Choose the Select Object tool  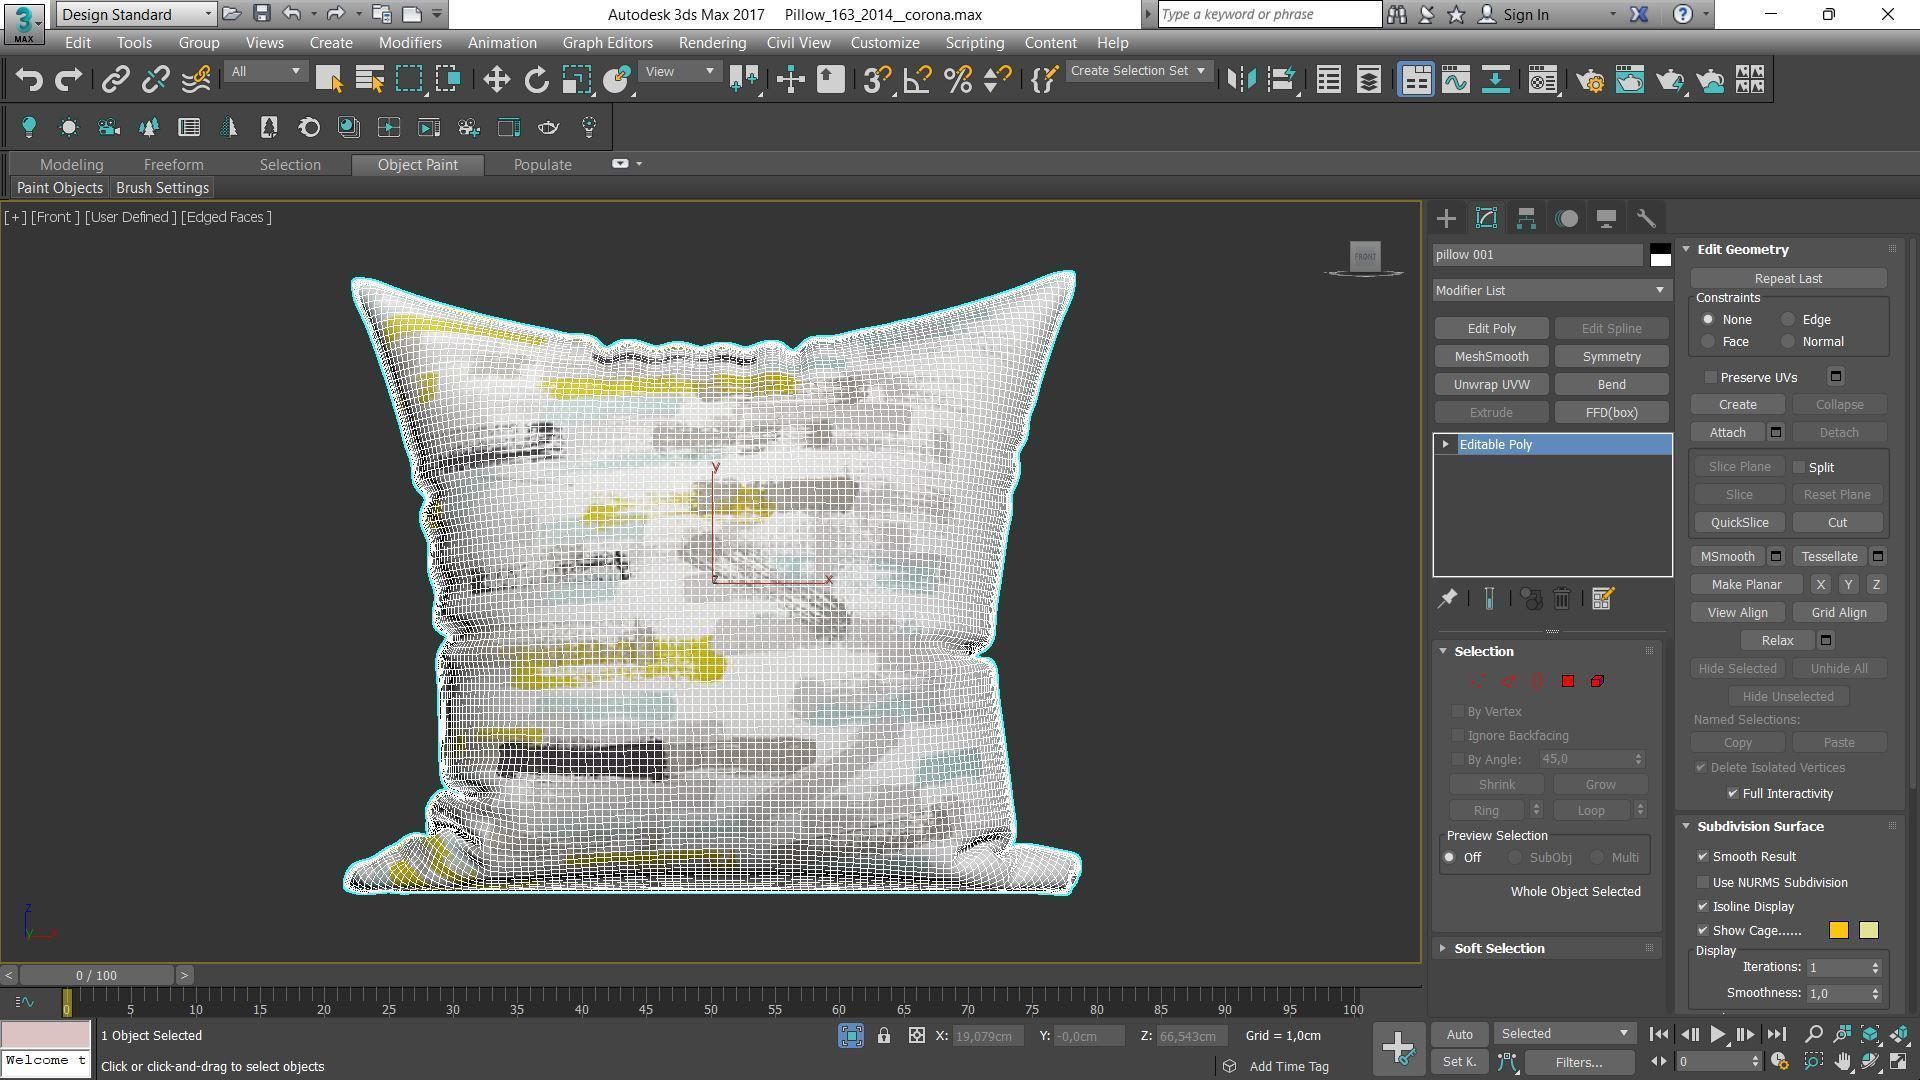[329, 80]
